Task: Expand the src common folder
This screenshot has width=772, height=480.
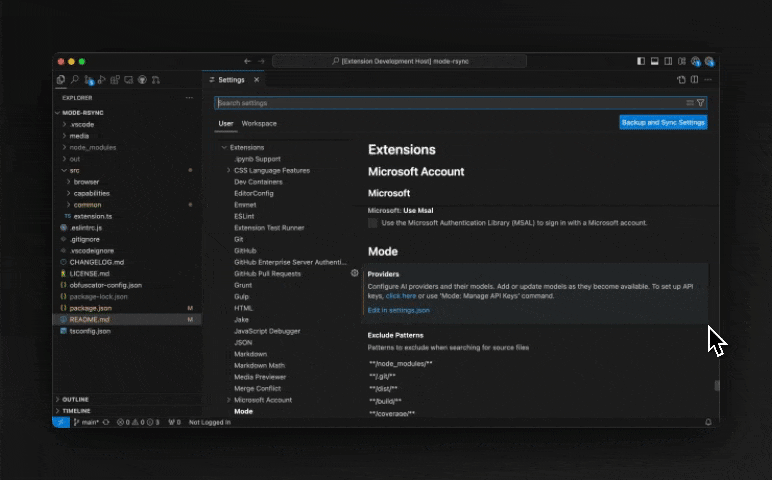Action: pos(87,205)
